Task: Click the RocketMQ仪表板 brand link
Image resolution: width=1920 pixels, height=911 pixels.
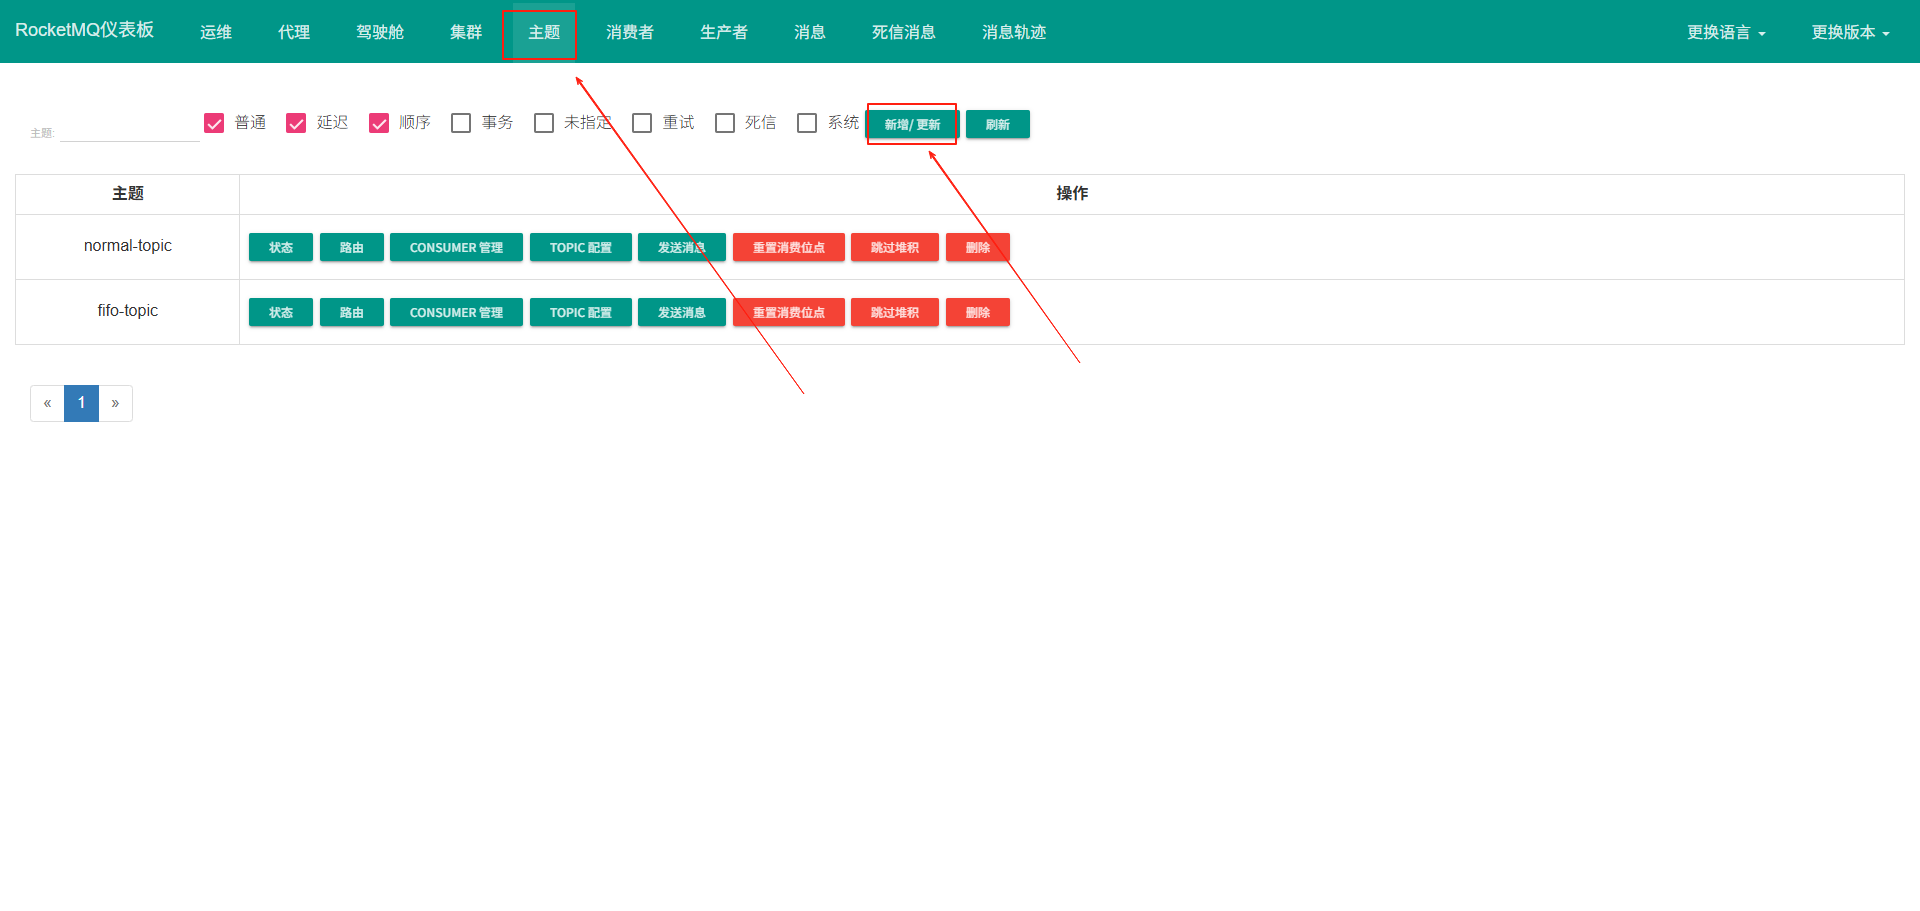Action: click(85, 30)
